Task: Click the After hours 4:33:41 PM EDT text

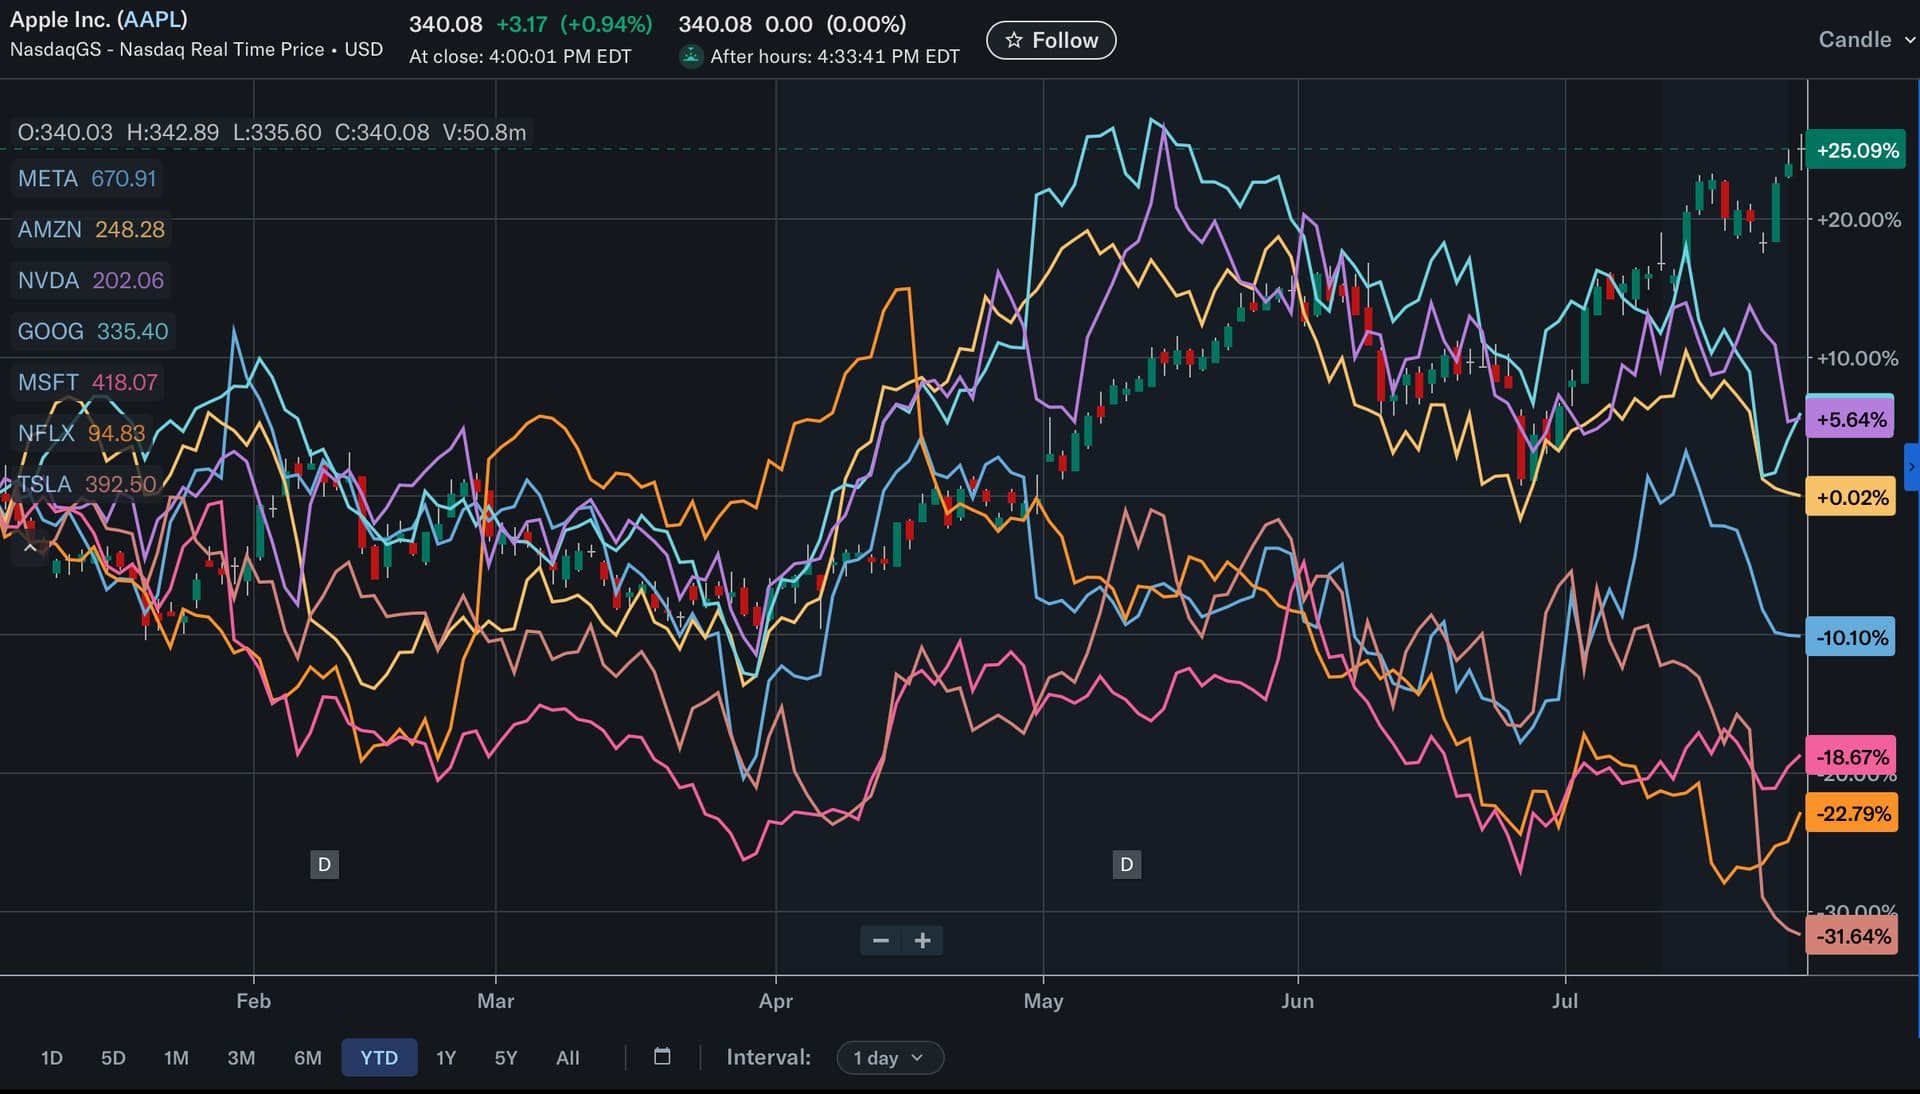Action: coord(835,57)
